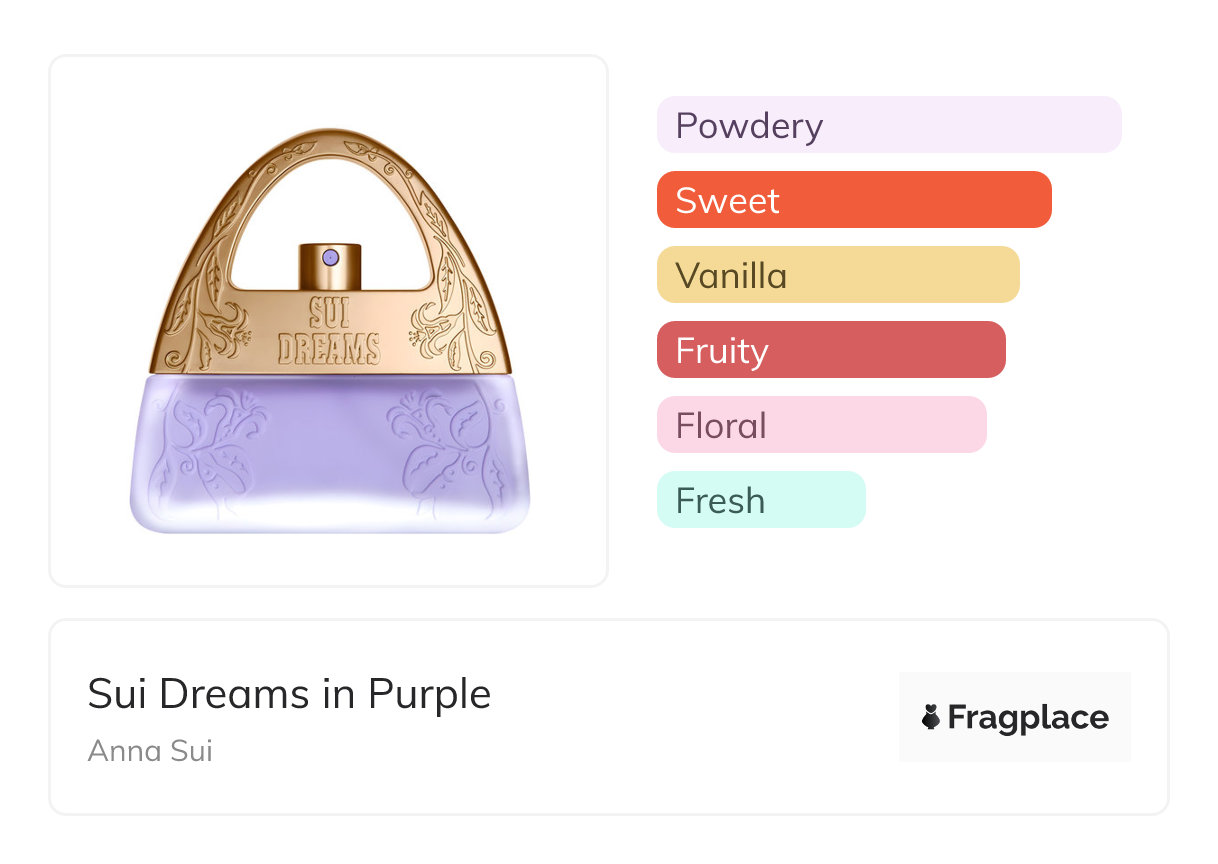Screen dimensions: 1218x864
Task: Open the Anna Sui brand link
Action: [x=150, y=750]
